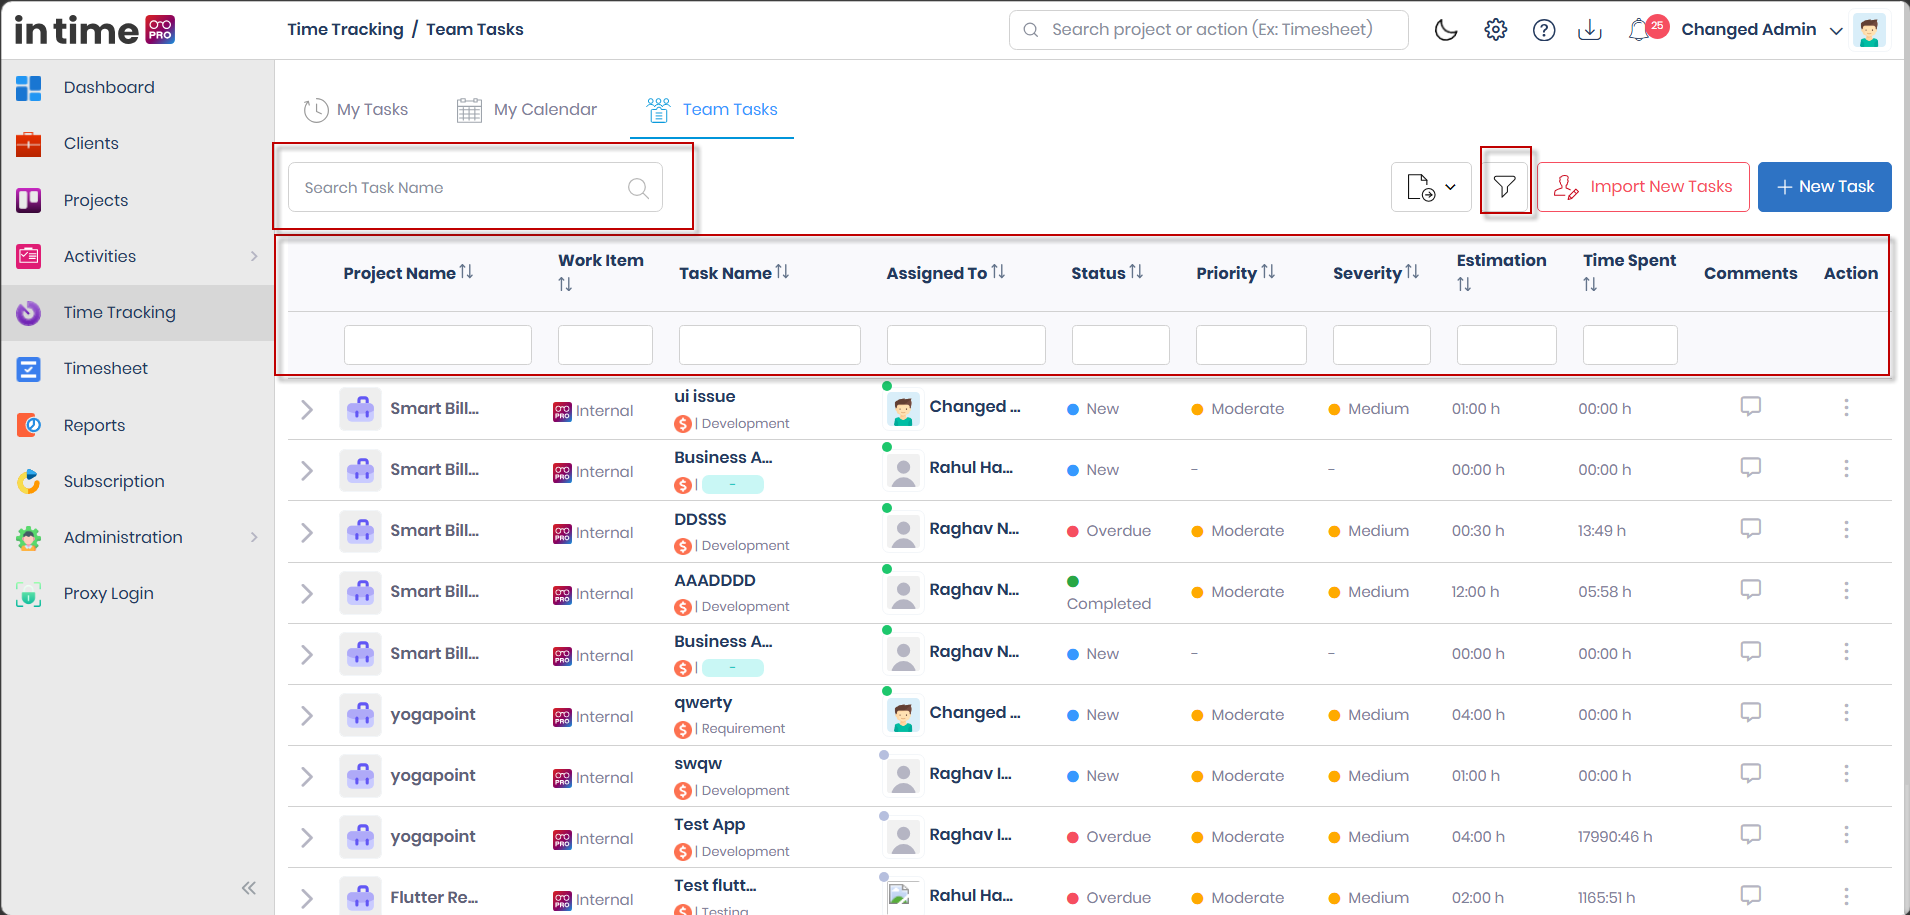The width and height of the screenshot is (1910, 915).
Task: Open help question mark icon
Action: coord(1544,30)
